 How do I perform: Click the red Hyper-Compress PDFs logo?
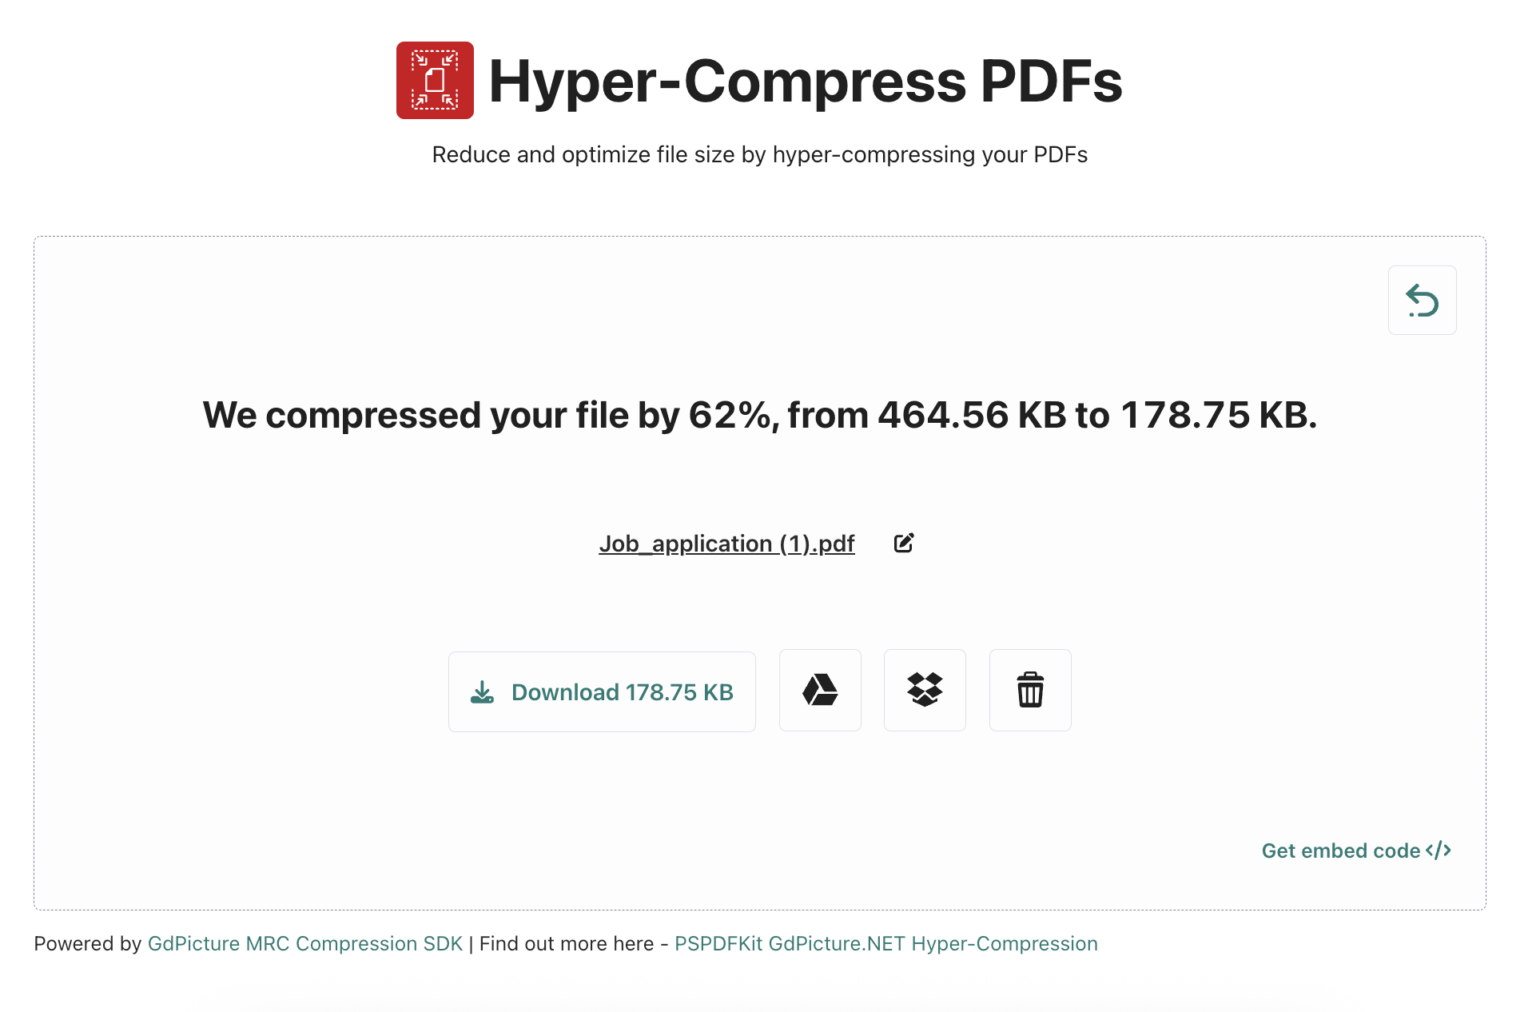click(x=434, y=80)
